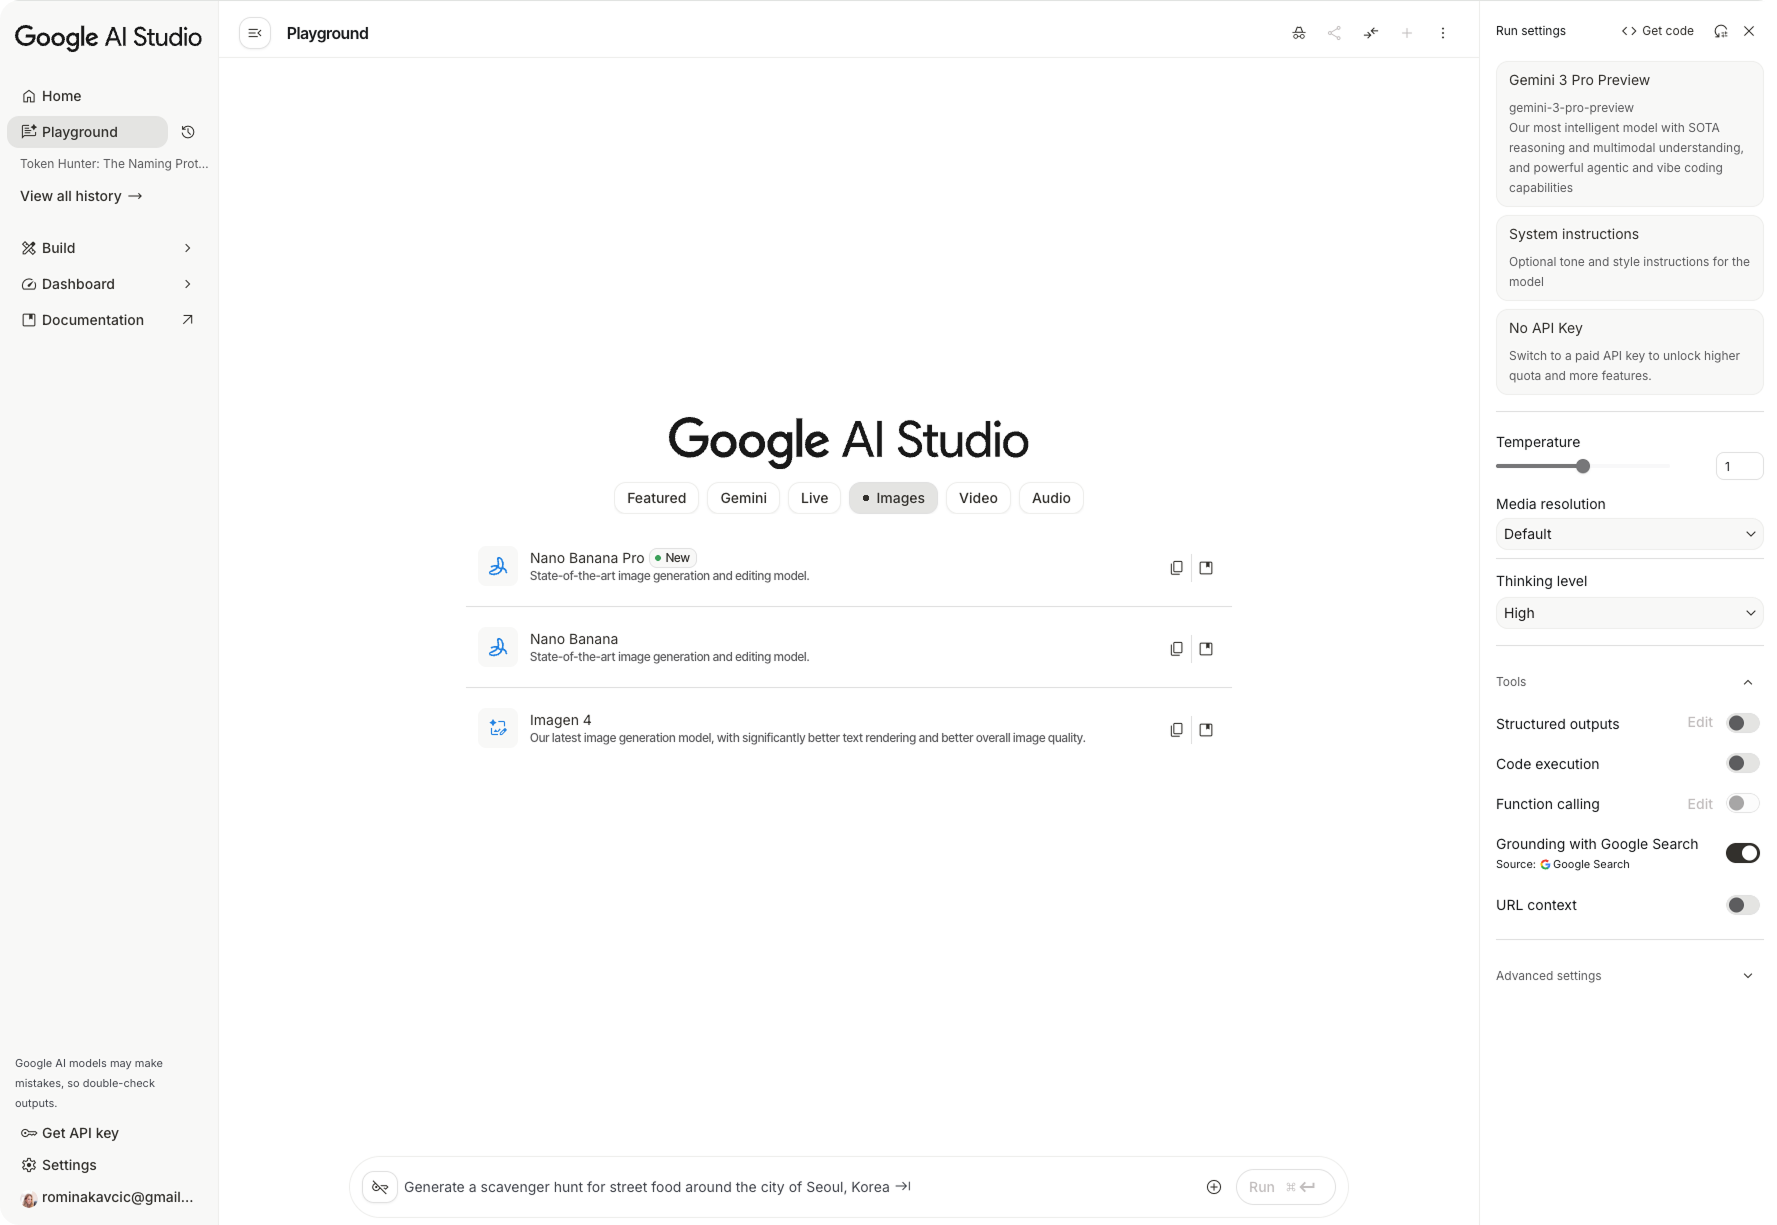The height and width of the screenshot is (1225, 1777).
Task: Accept suggested prompt with tab arrow icon
Action: (903, 1186)
